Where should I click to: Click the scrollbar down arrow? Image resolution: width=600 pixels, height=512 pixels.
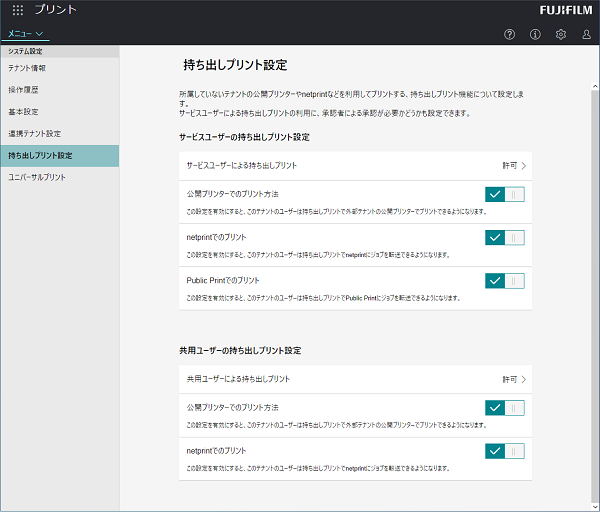[595, 507]
